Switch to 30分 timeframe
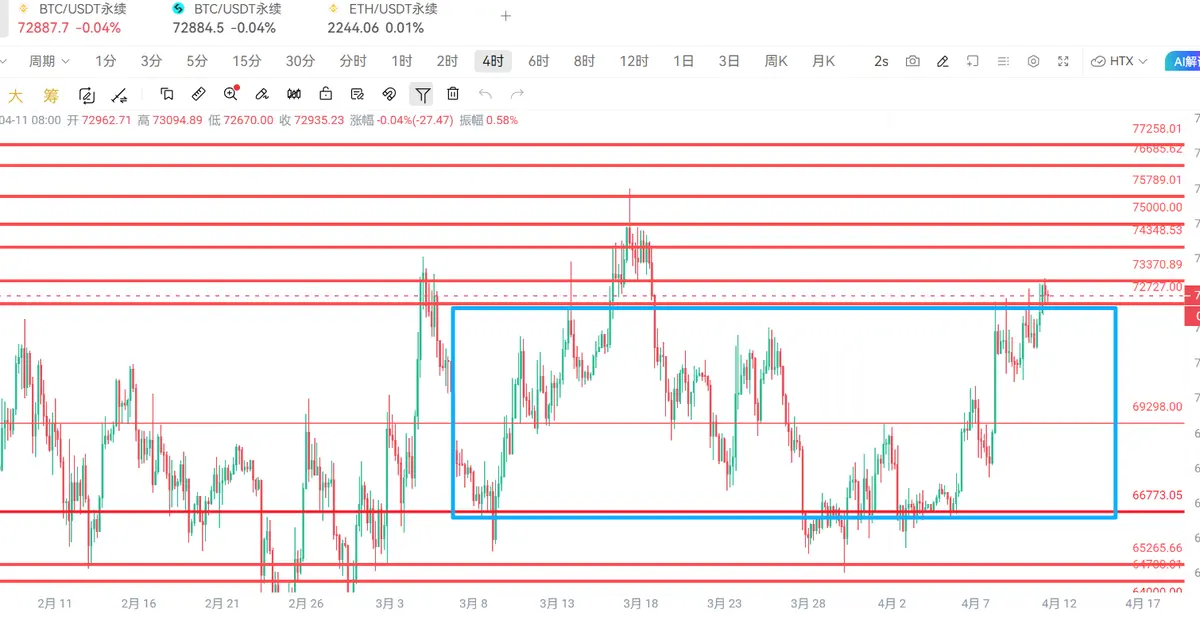The width and height of the screenshot is (1200, 617). click(300, 61)
